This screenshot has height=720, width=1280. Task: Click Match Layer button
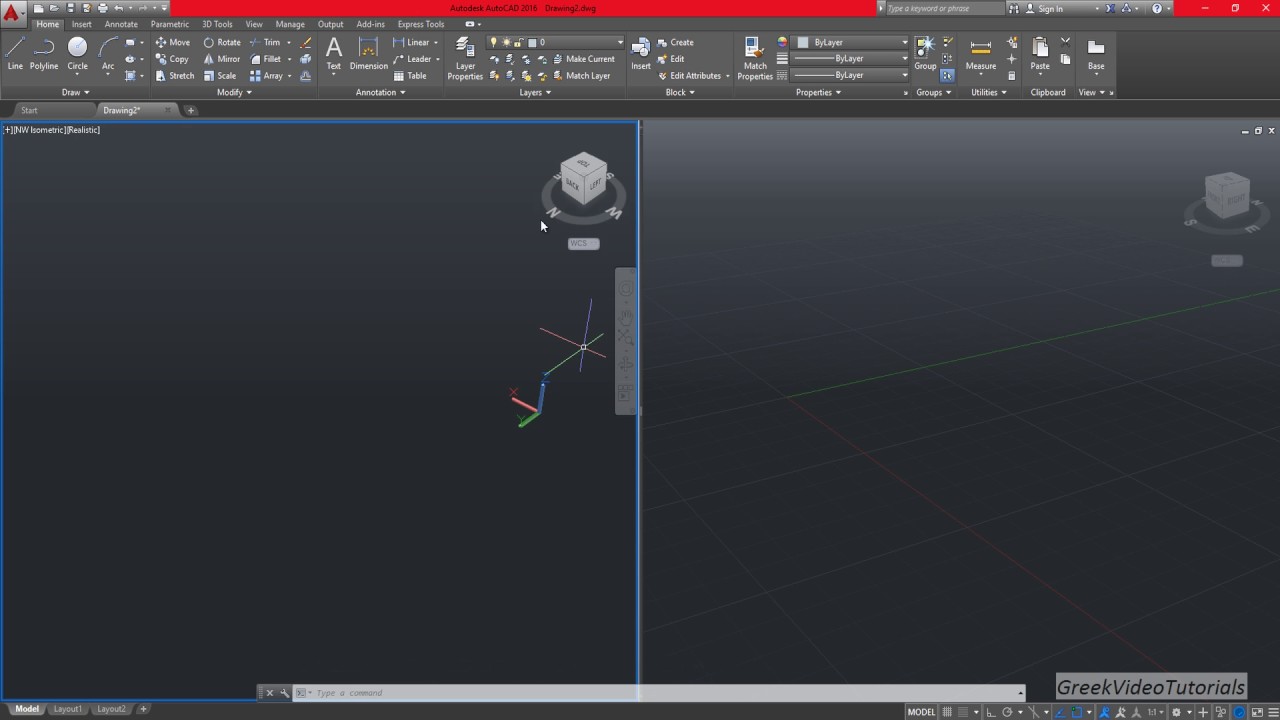tap(581, 76)
